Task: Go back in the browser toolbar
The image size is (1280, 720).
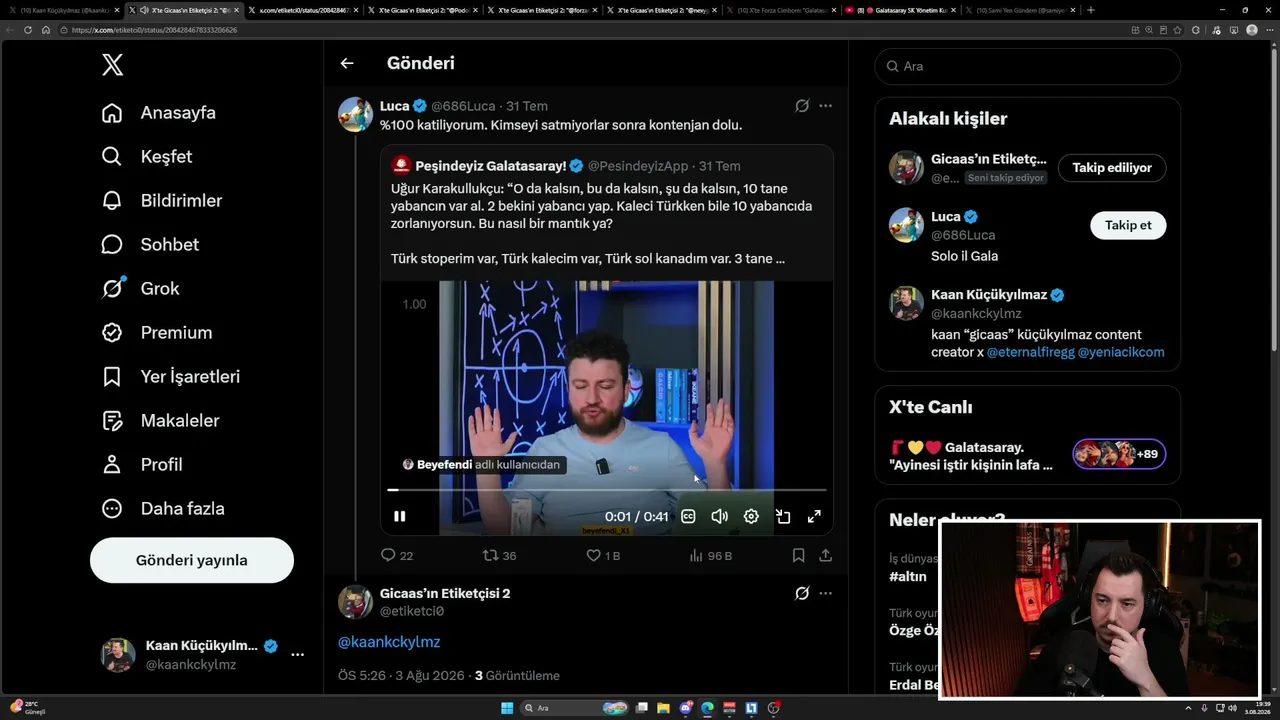Action: pyautogui.click(x=11, y=30)
